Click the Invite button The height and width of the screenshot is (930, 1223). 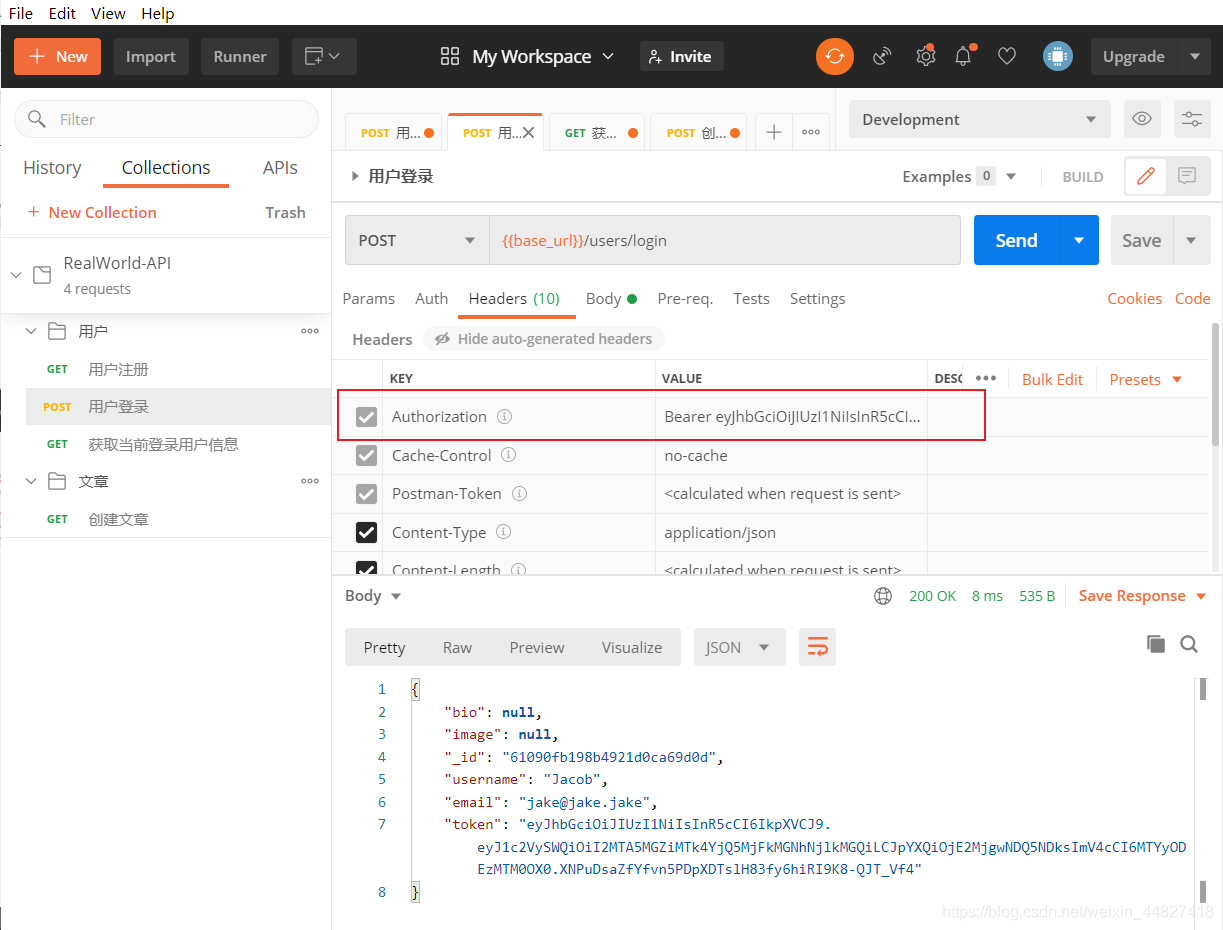click(681, 56)
